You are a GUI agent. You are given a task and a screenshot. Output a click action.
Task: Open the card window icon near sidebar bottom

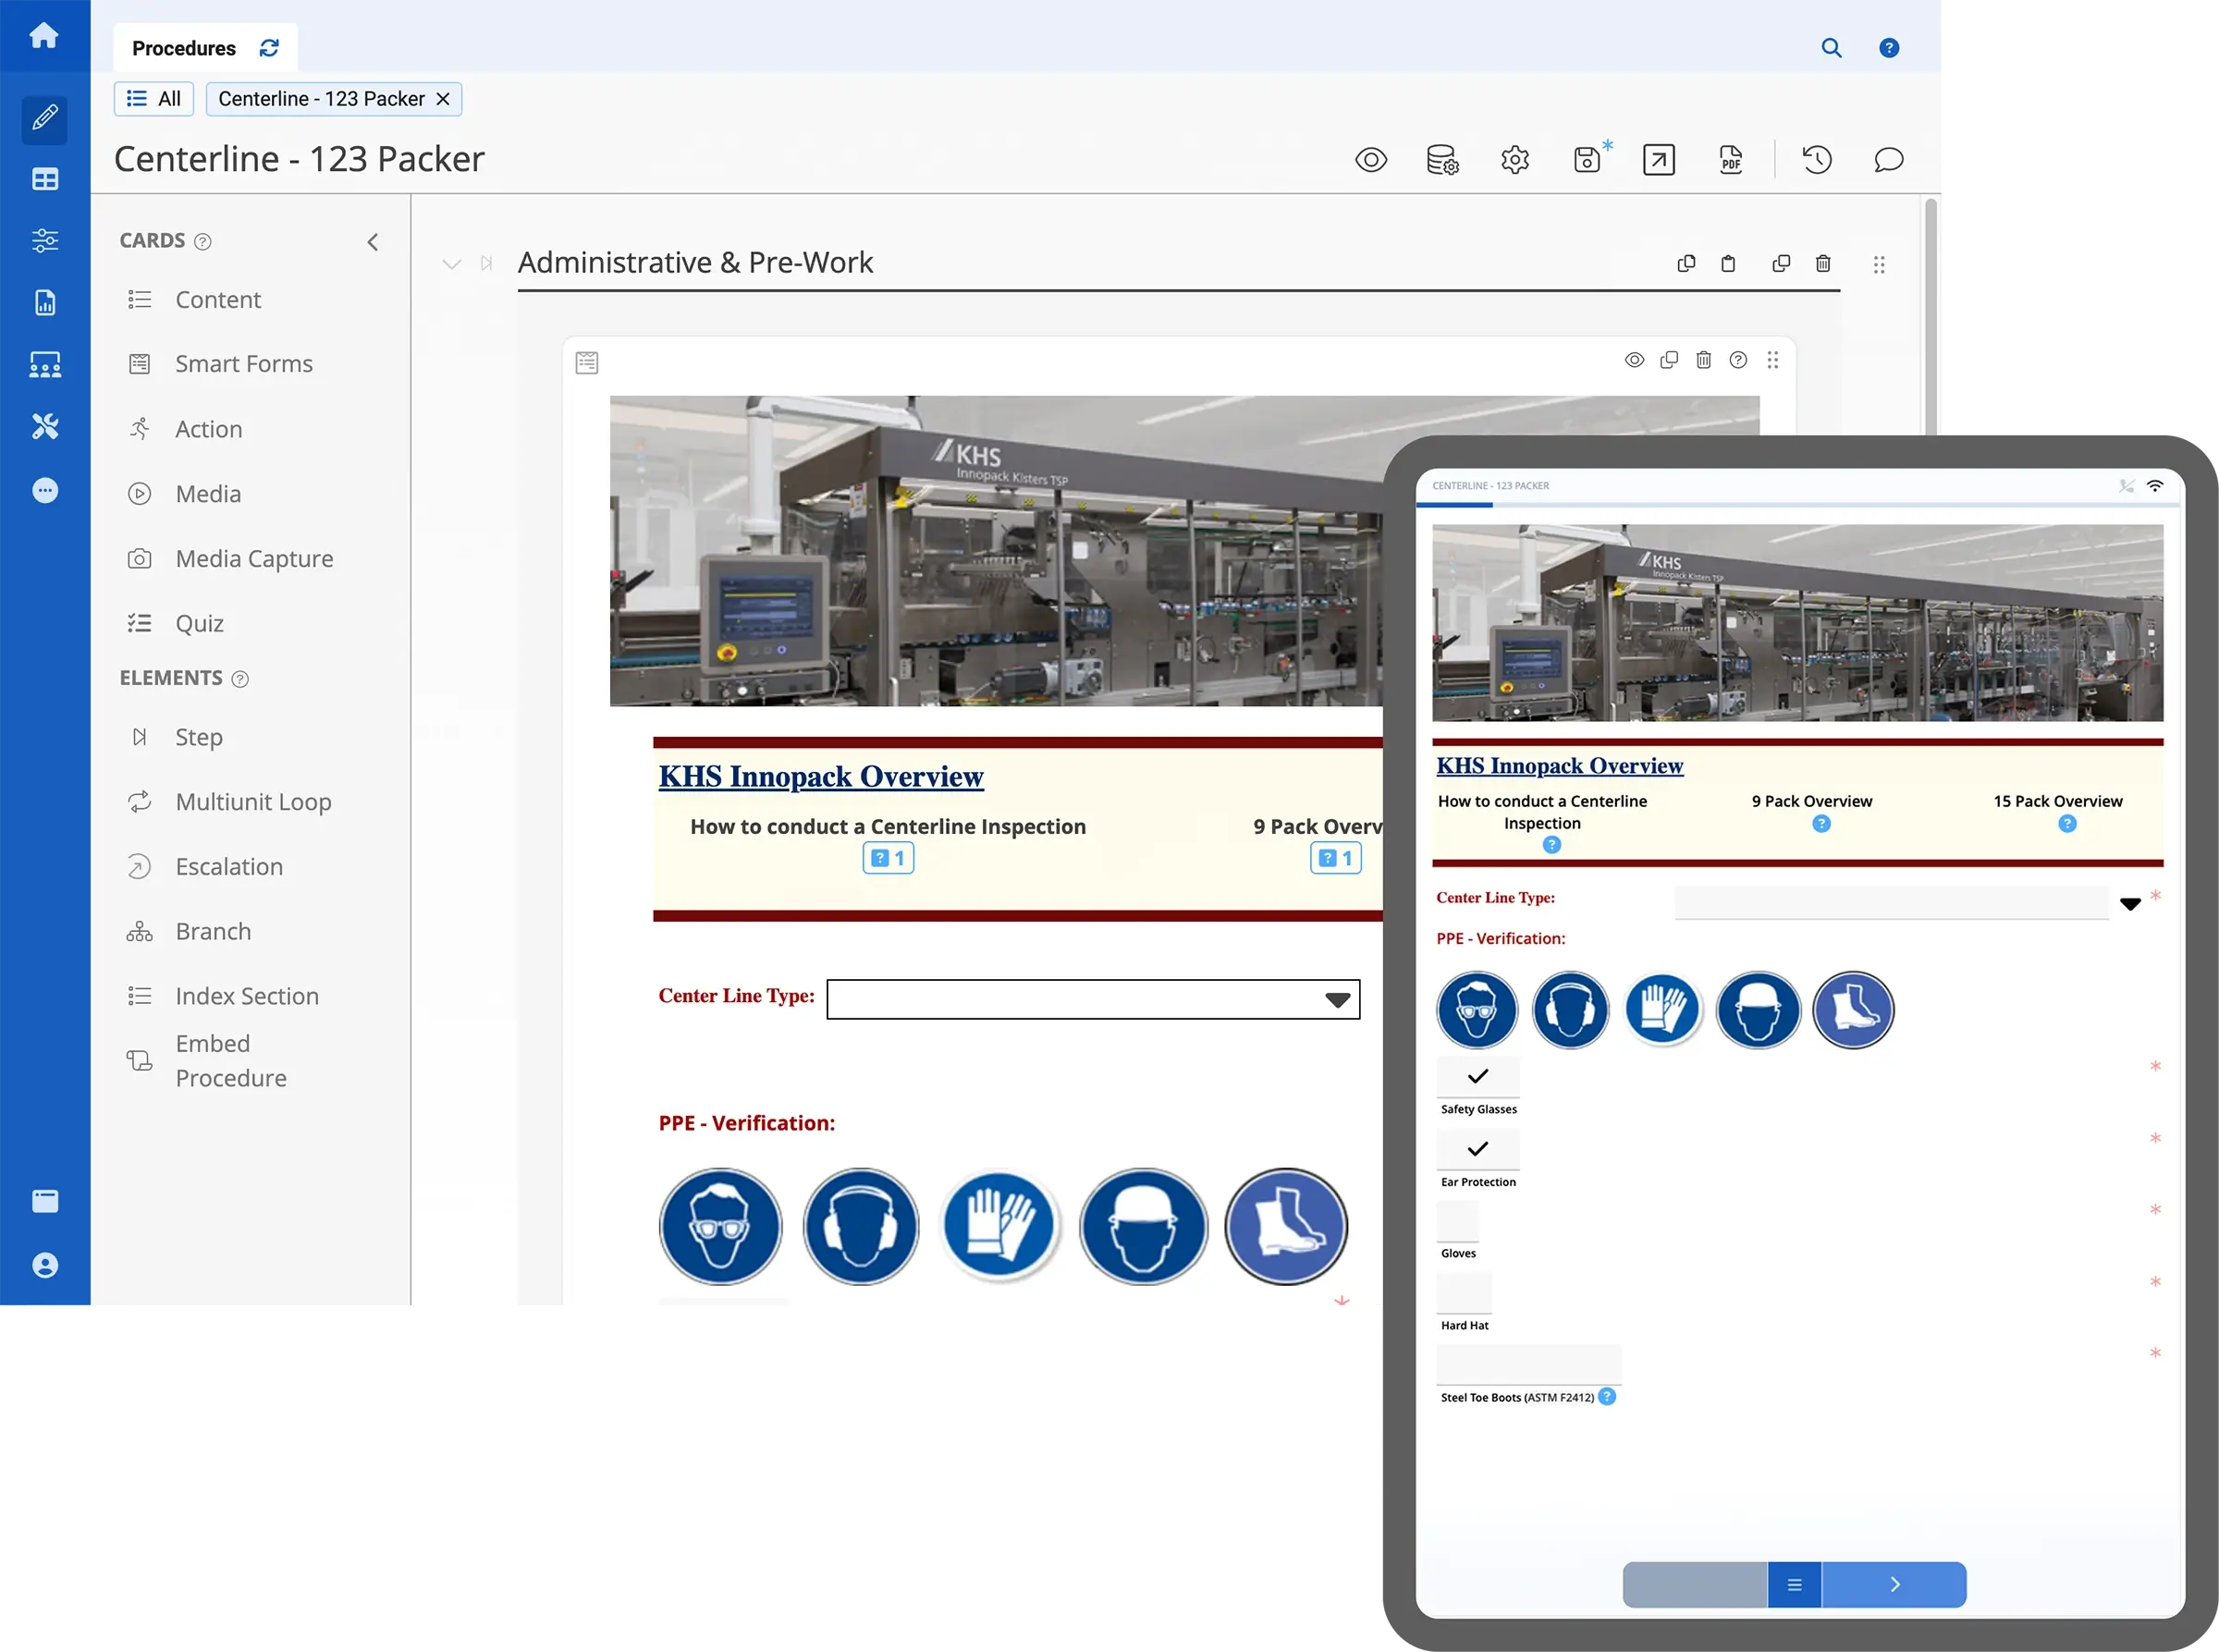coord(44,1201)
